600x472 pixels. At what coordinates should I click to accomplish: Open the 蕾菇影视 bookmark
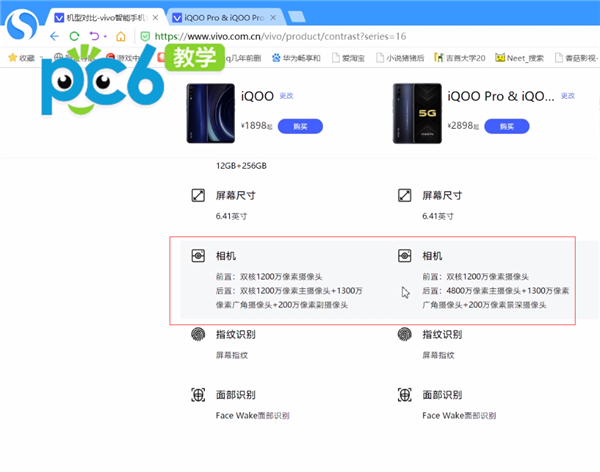pyautogui.click(x=577, y=58)
